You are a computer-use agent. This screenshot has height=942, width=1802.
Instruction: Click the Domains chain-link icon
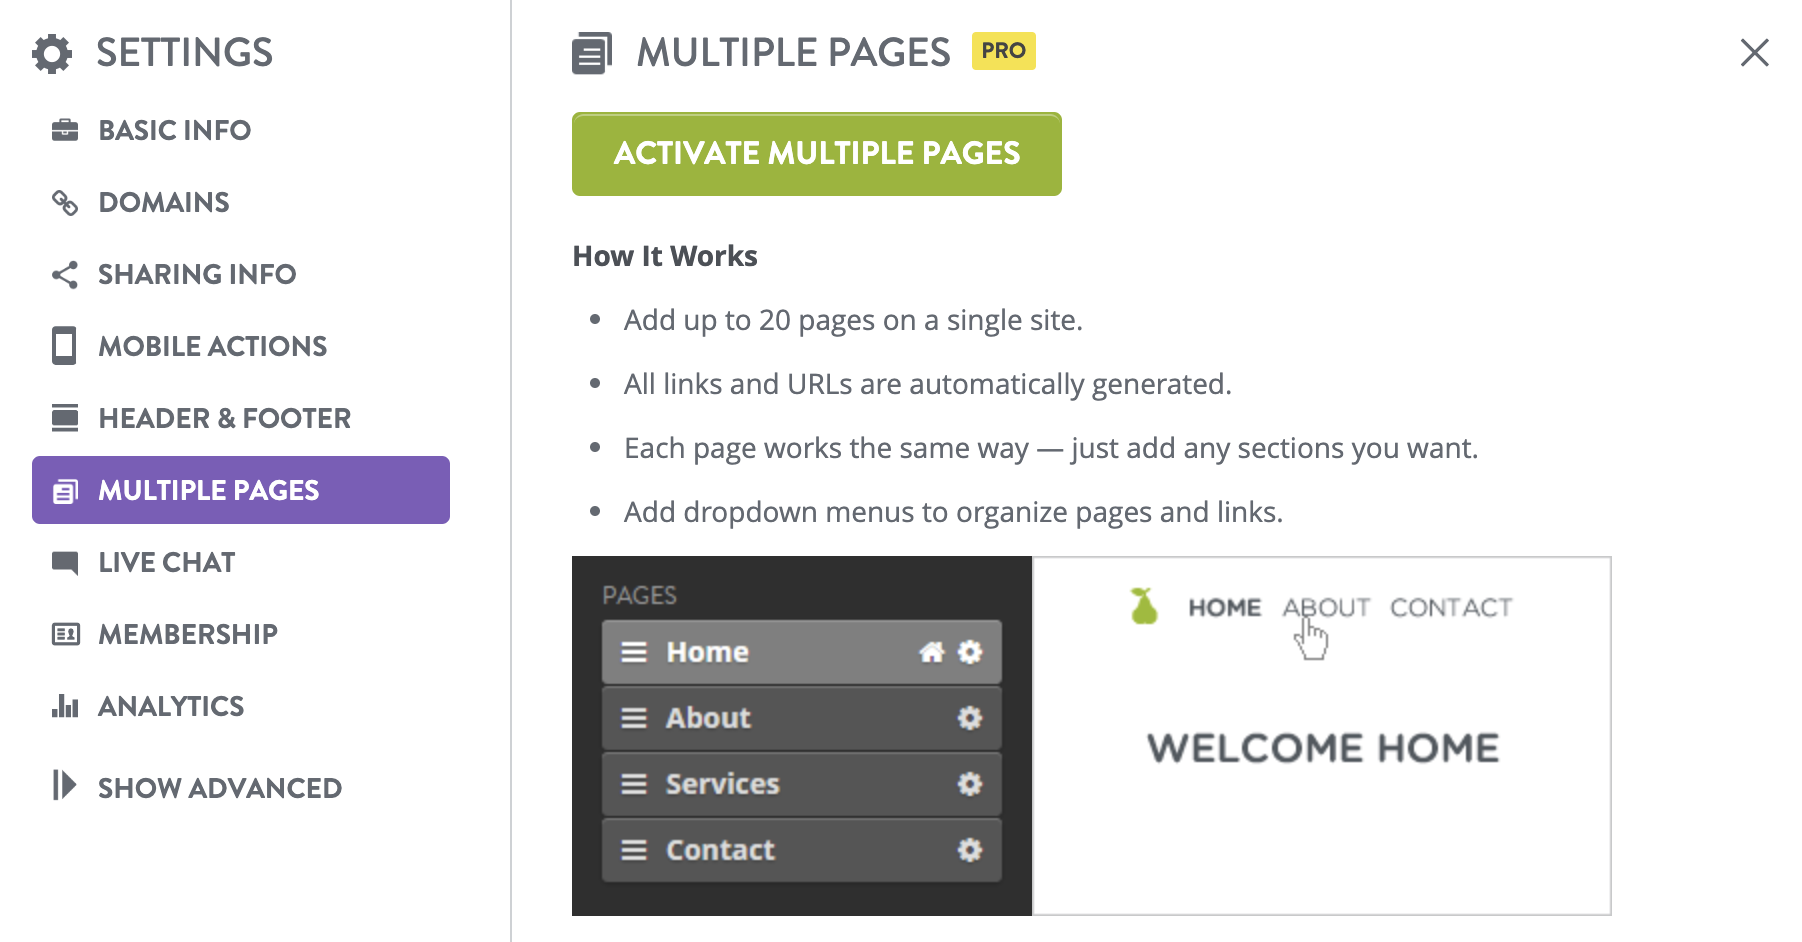(65, 203)
